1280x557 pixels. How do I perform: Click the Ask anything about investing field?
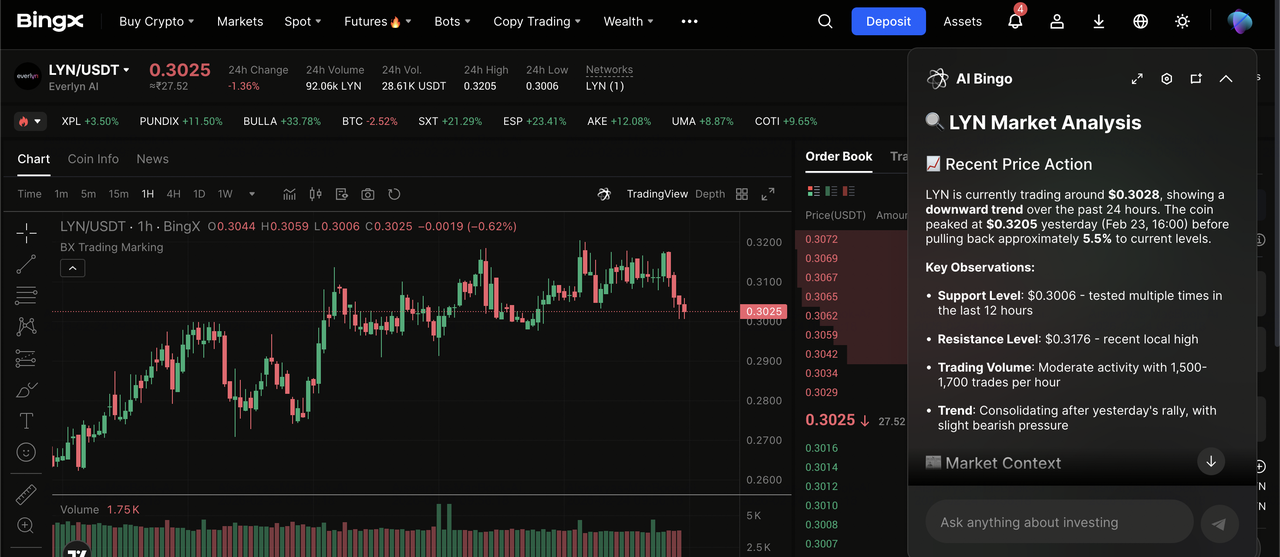point(1058,522)
